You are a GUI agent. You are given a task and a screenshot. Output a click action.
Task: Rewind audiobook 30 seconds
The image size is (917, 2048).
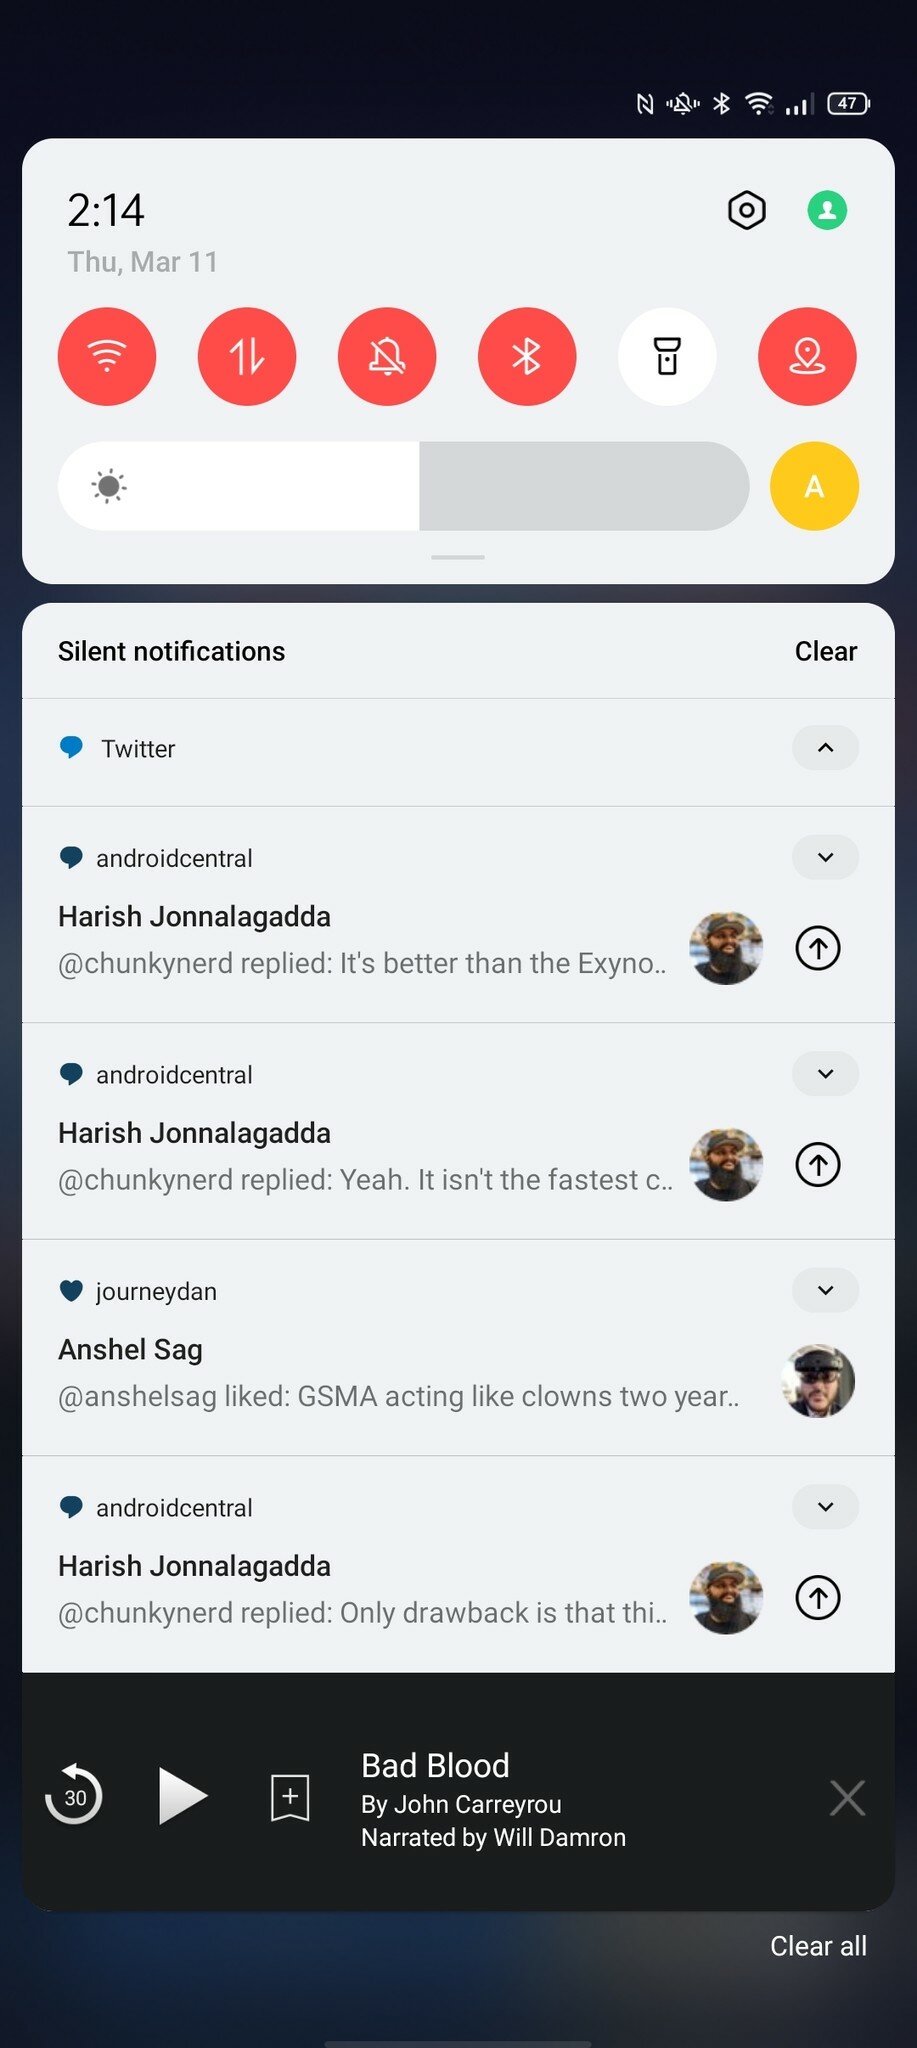tap(74, 1796)
